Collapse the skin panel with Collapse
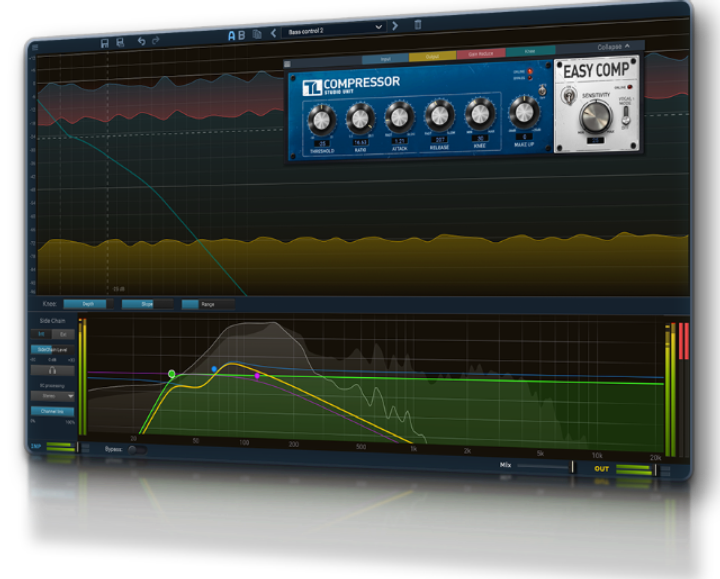720x579 pixels. coord(613,47)
